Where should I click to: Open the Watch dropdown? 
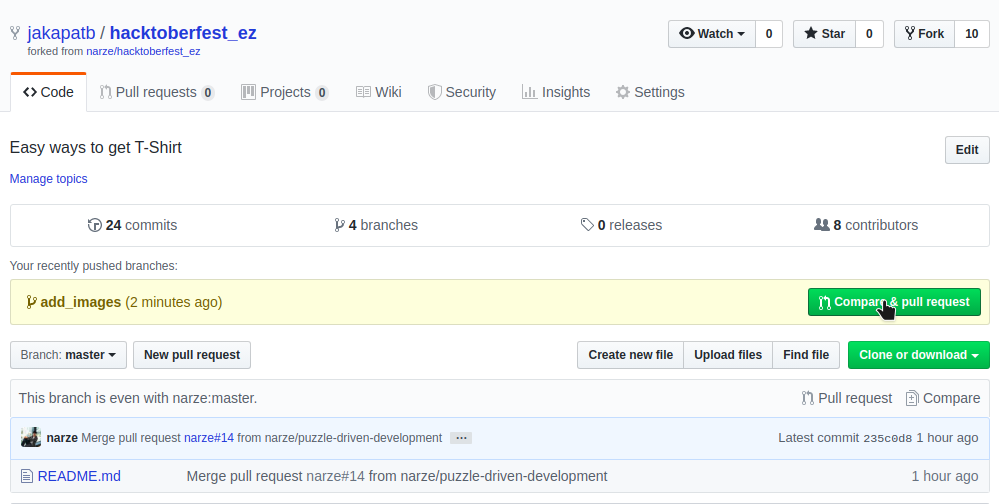tap(711, 34)
